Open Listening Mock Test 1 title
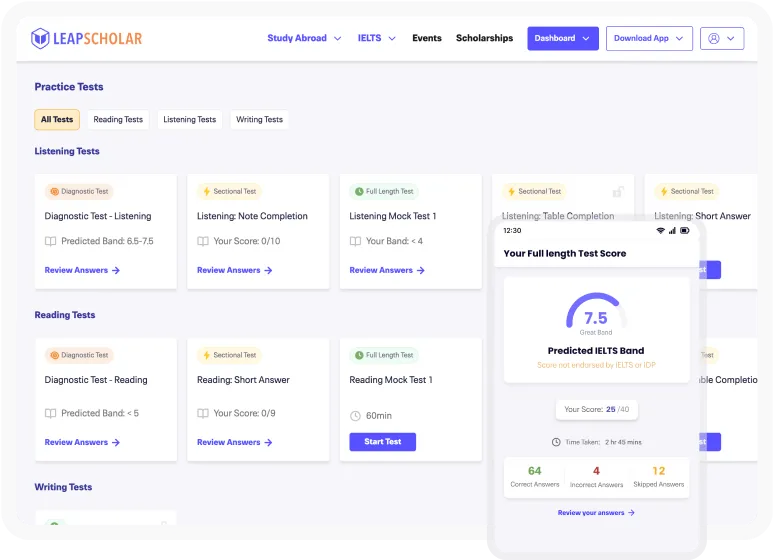Image resolution: width=773 pixels, height=560 pixels. 392,216
